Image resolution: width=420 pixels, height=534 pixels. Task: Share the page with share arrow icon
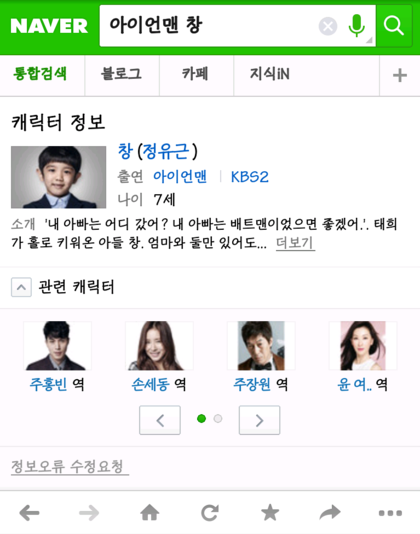pos(330,513)
